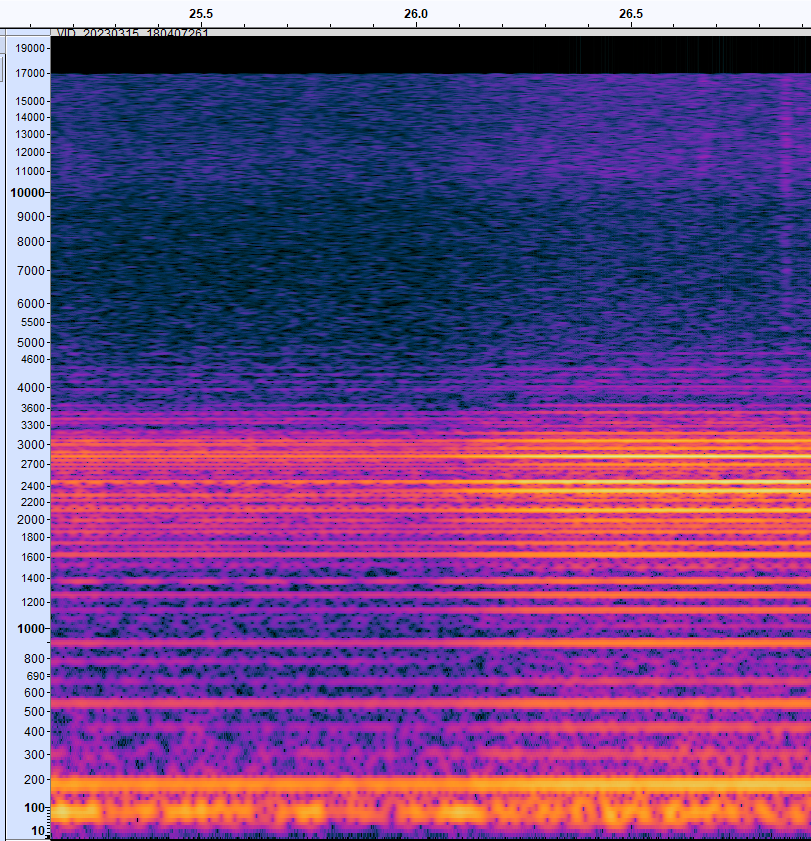Click the 600 frequency scale label
The height and width of the screenshot is (841, 811).
click(35, 693)
